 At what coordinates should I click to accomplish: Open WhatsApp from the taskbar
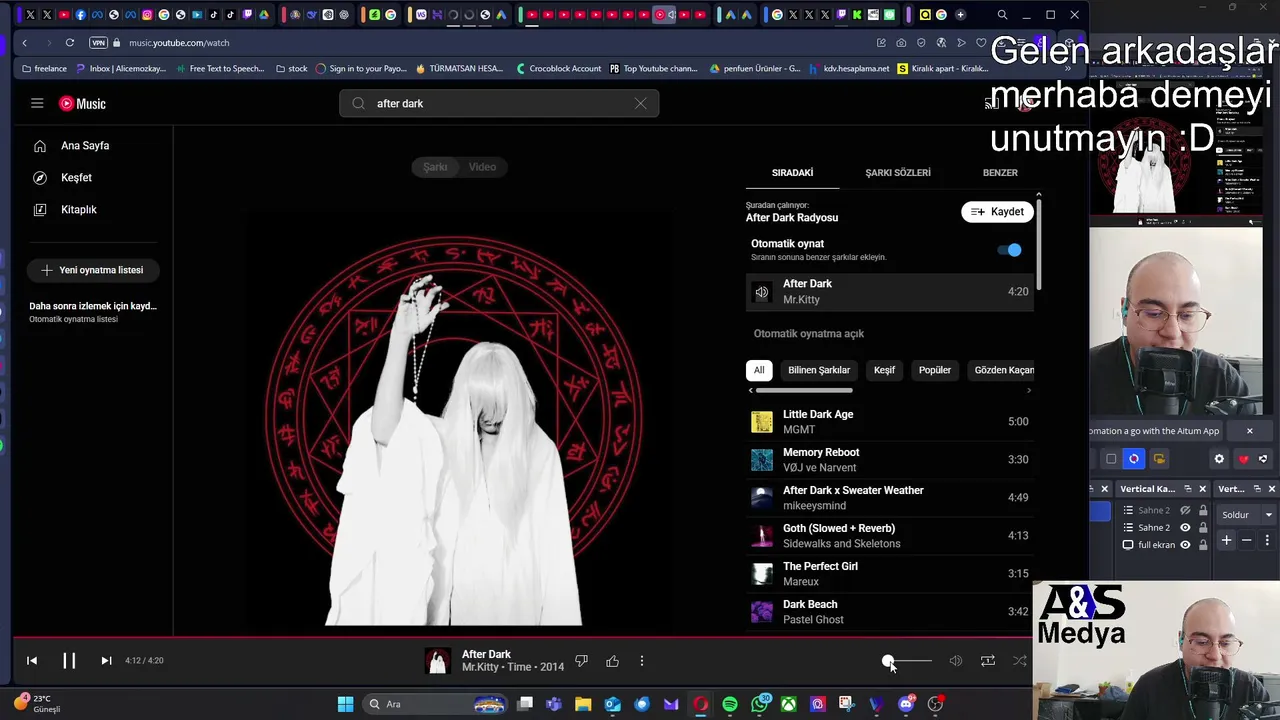761,704
